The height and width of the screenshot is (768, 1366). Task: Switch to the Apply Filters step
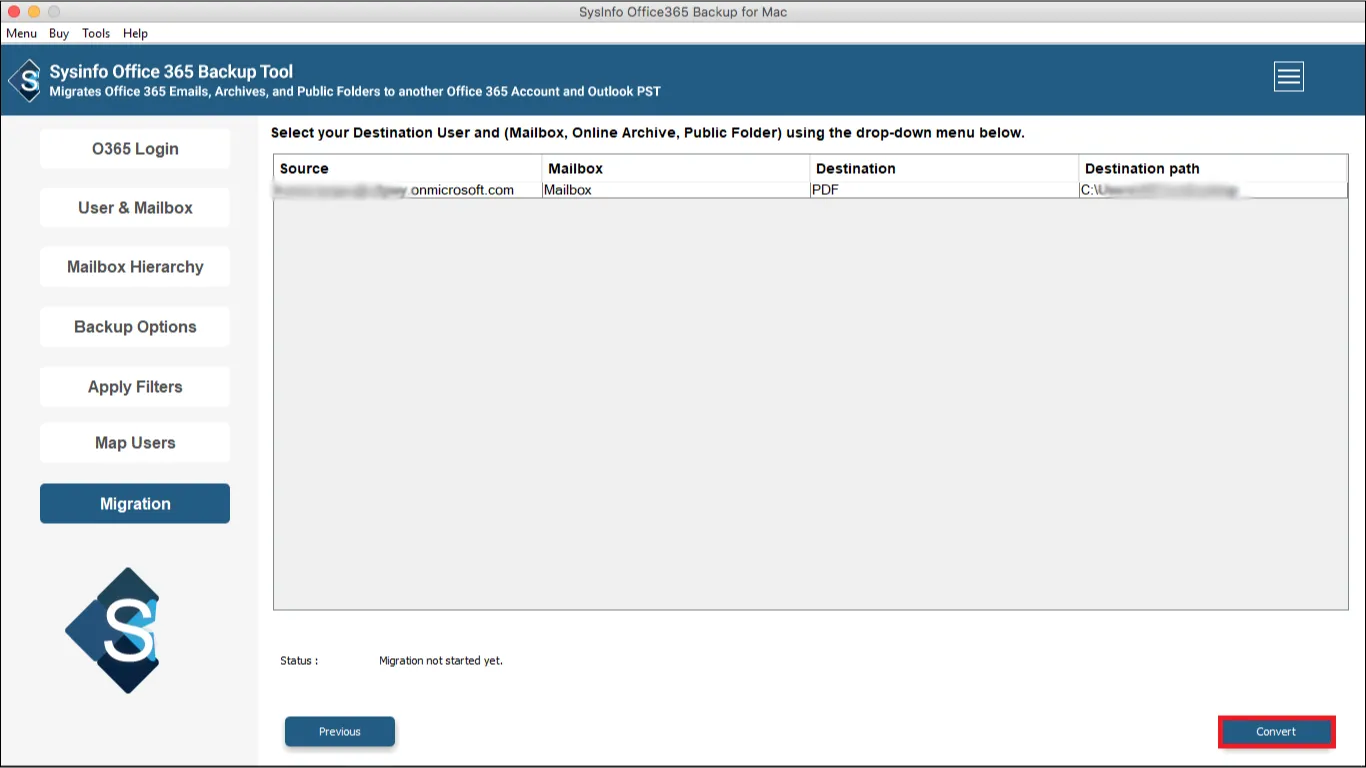click(x=135, y=387)
